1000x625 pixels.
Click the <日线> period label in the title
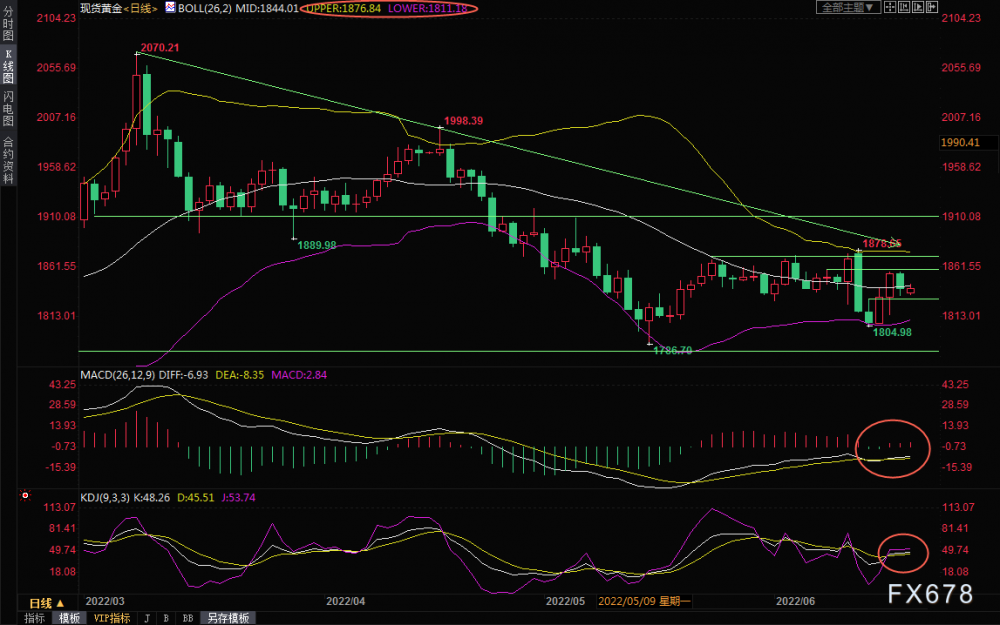tap(140, 8)
